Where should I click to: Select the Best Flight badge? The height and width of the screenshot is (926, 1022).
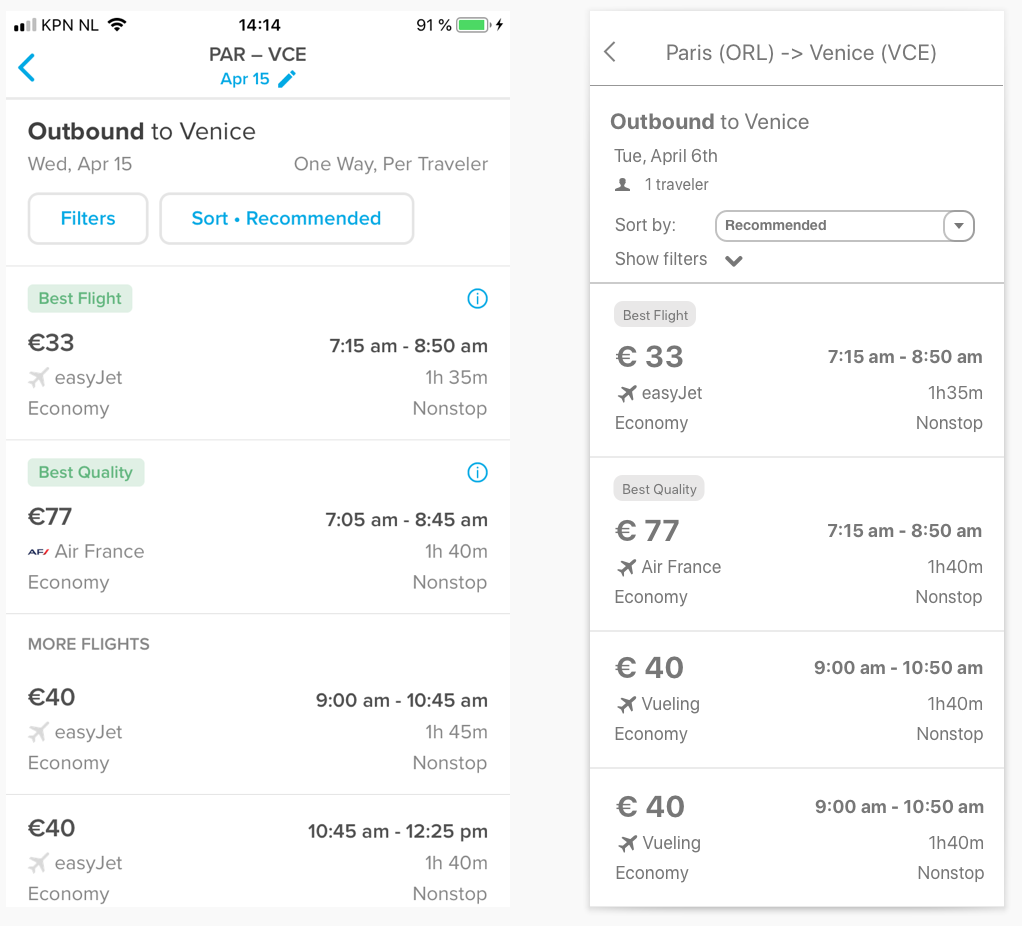click(79, 298)
